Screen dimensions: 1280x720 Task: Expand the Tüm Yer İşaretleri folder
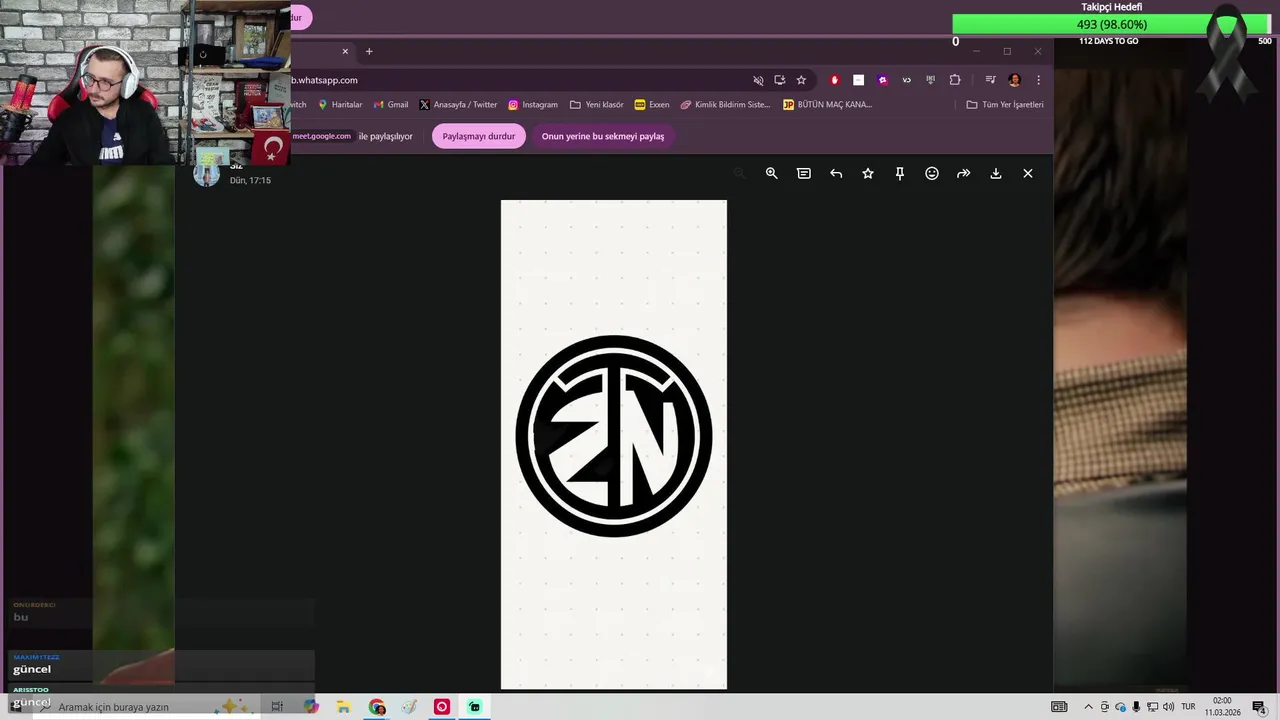point(1005,104)
